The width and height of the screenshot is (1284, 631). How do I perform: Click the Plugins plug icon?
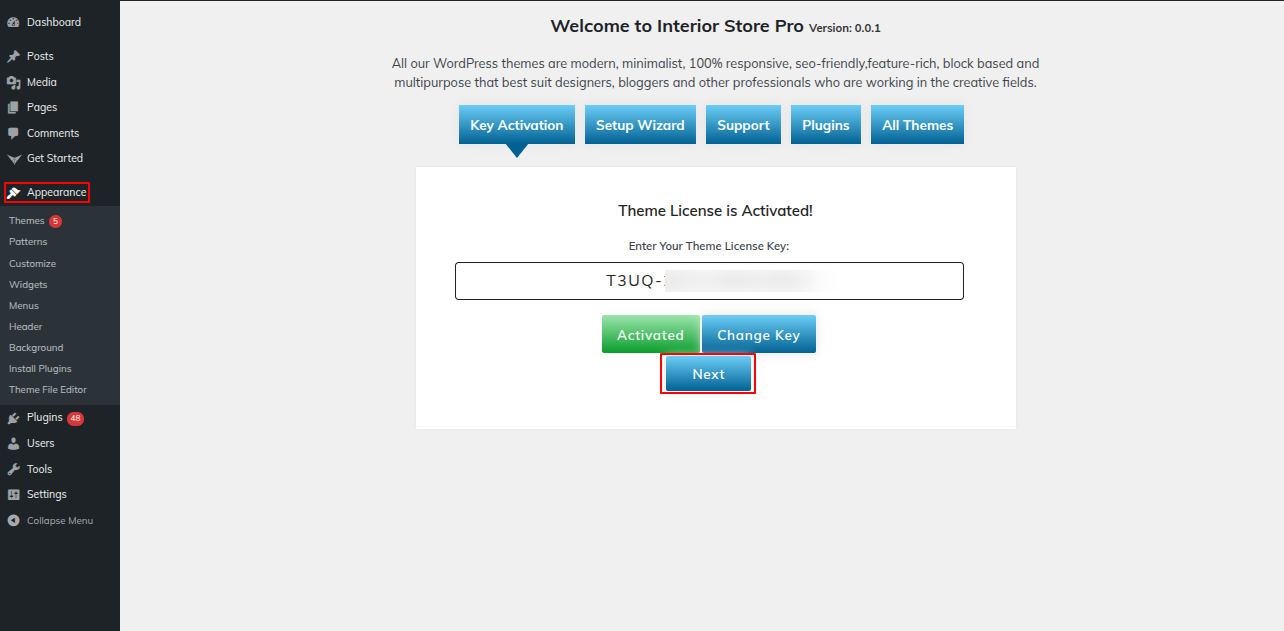(x=13, y=418)
